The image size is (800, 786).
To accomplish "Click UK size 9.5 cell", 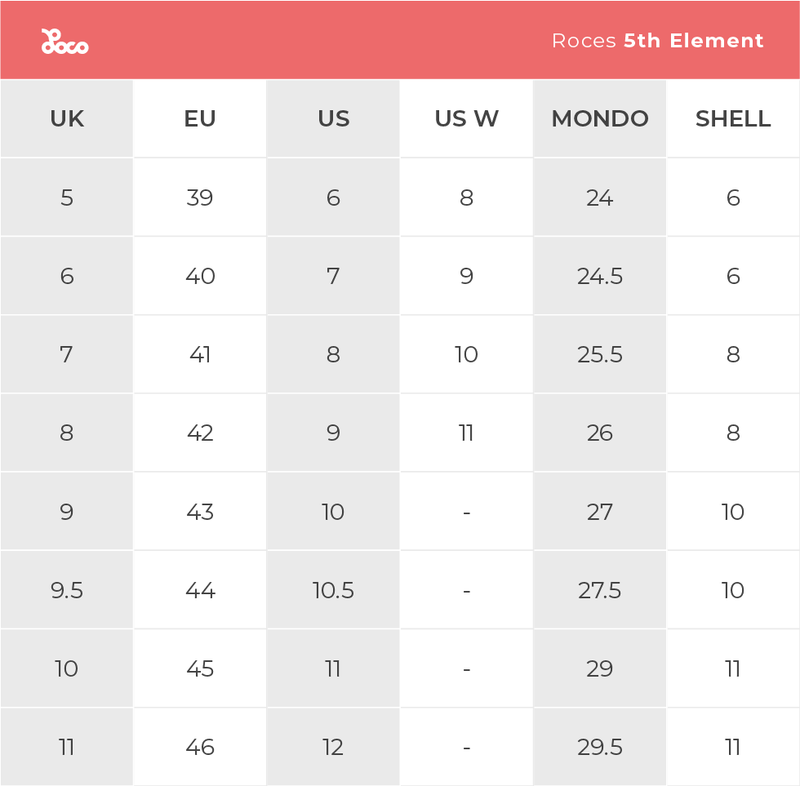I will click(67, 590).
